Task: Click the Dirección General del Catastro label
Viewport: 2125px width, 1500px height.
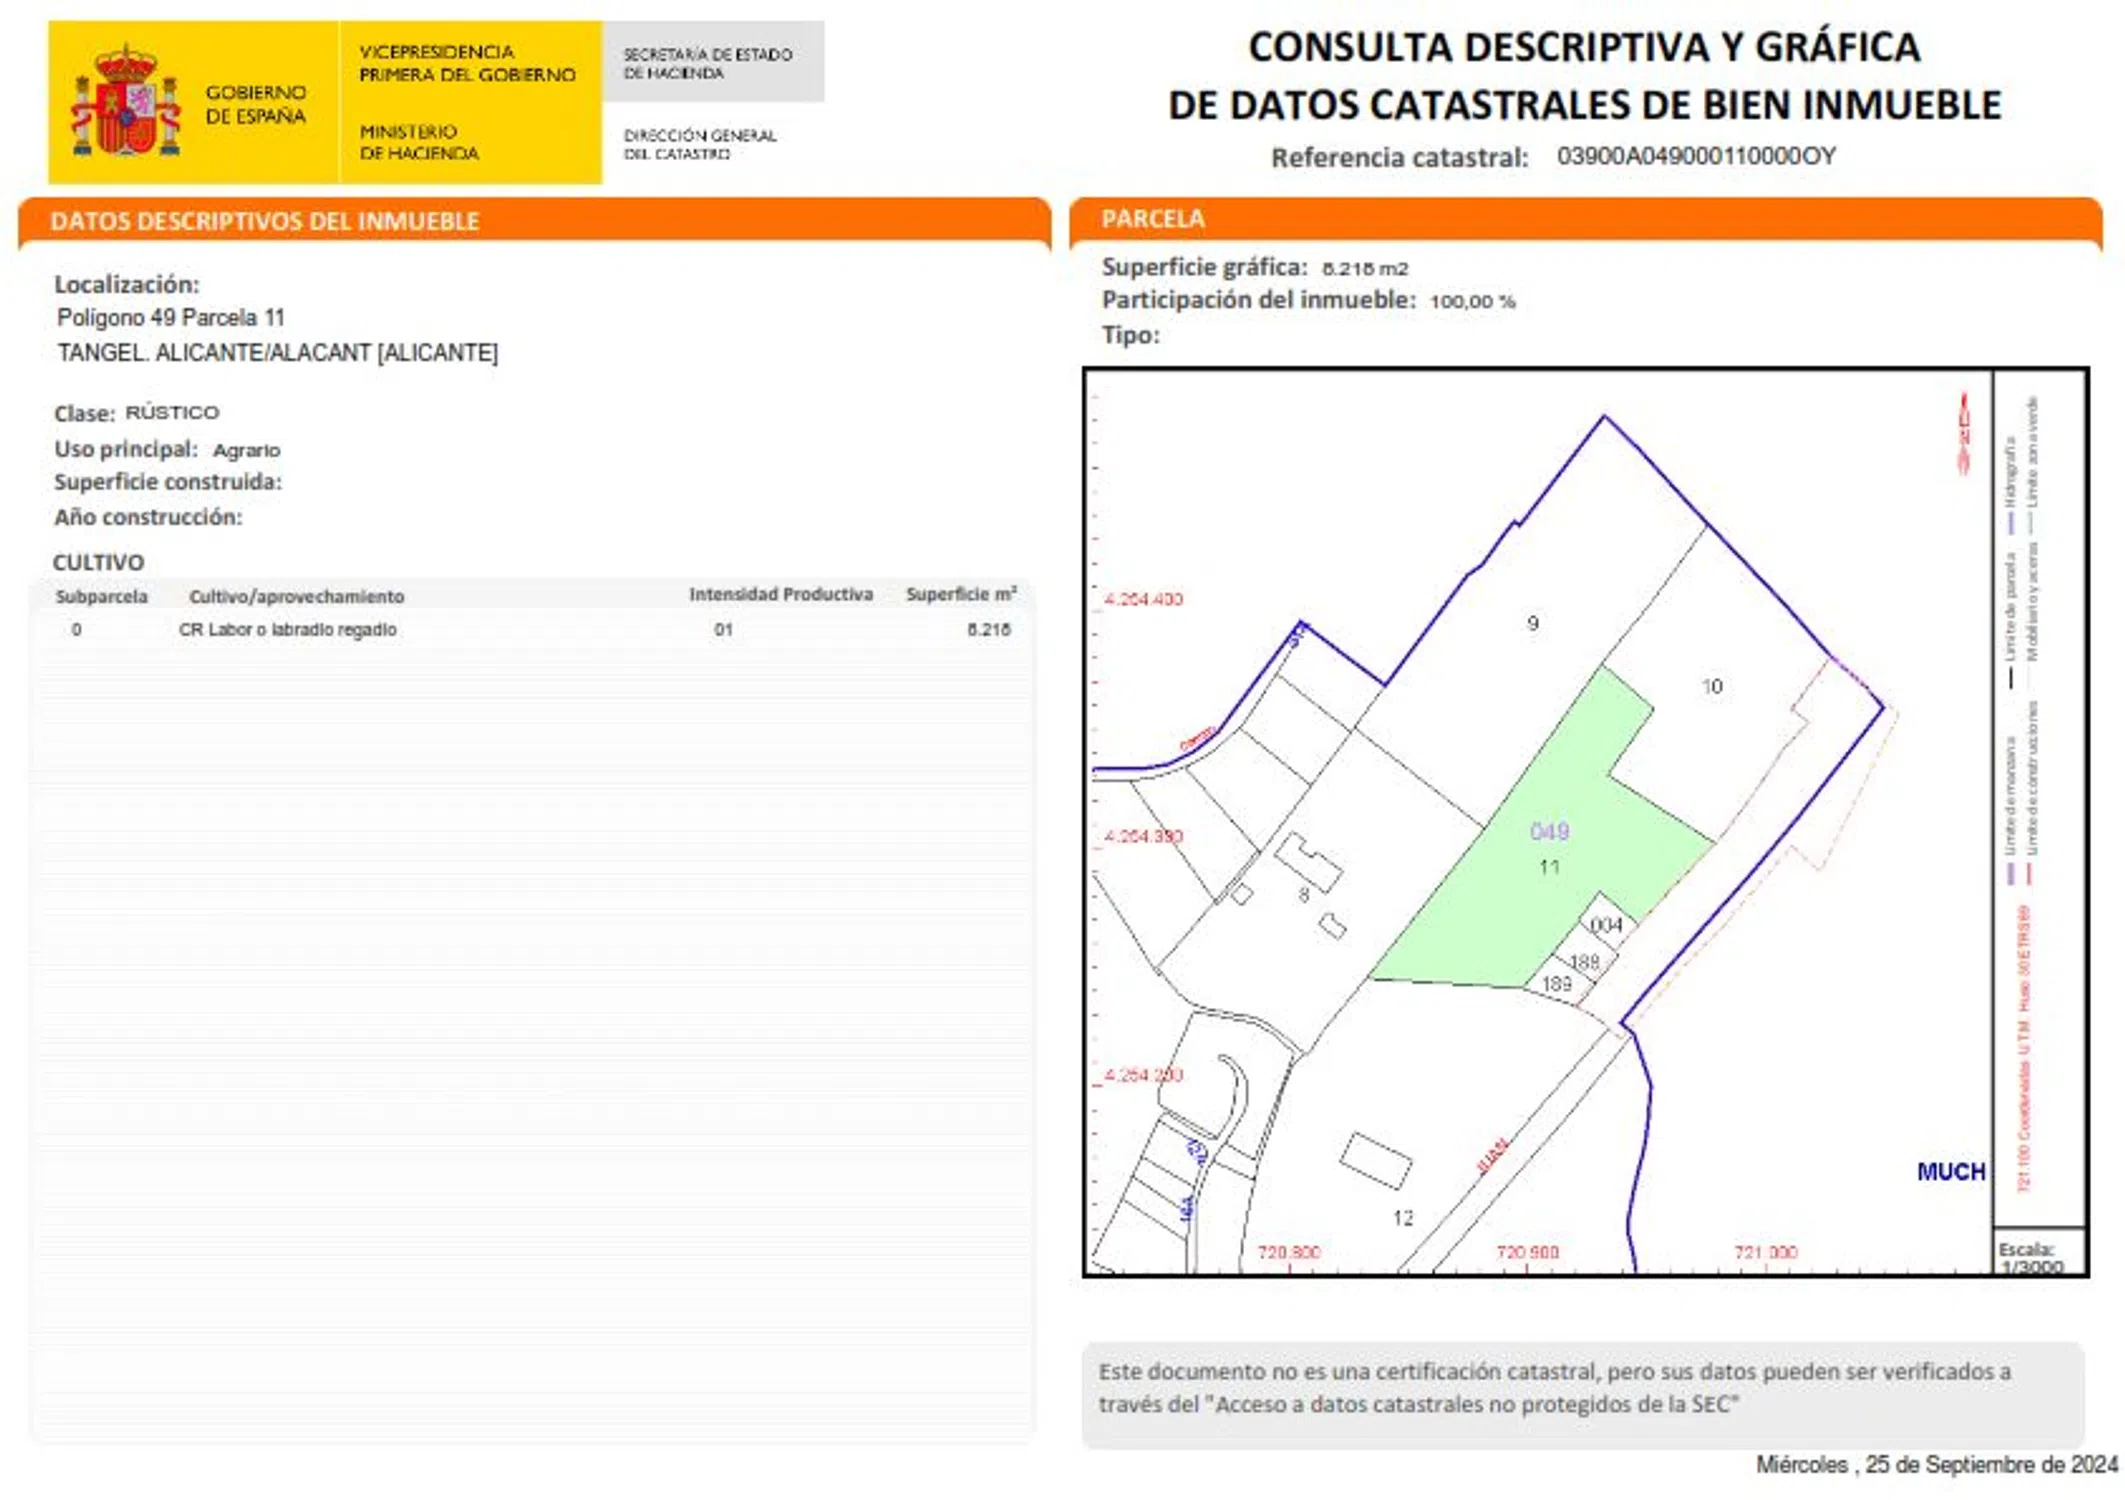Action: point(699,144)
